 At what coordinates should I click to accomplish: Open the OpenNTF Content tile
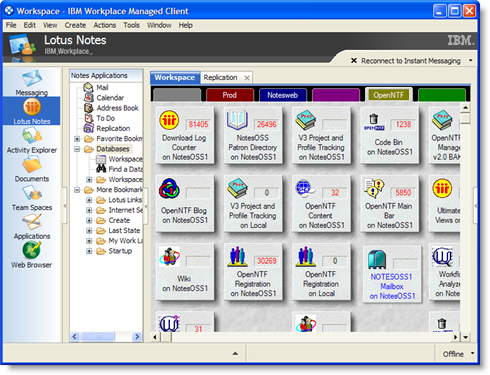321,203
